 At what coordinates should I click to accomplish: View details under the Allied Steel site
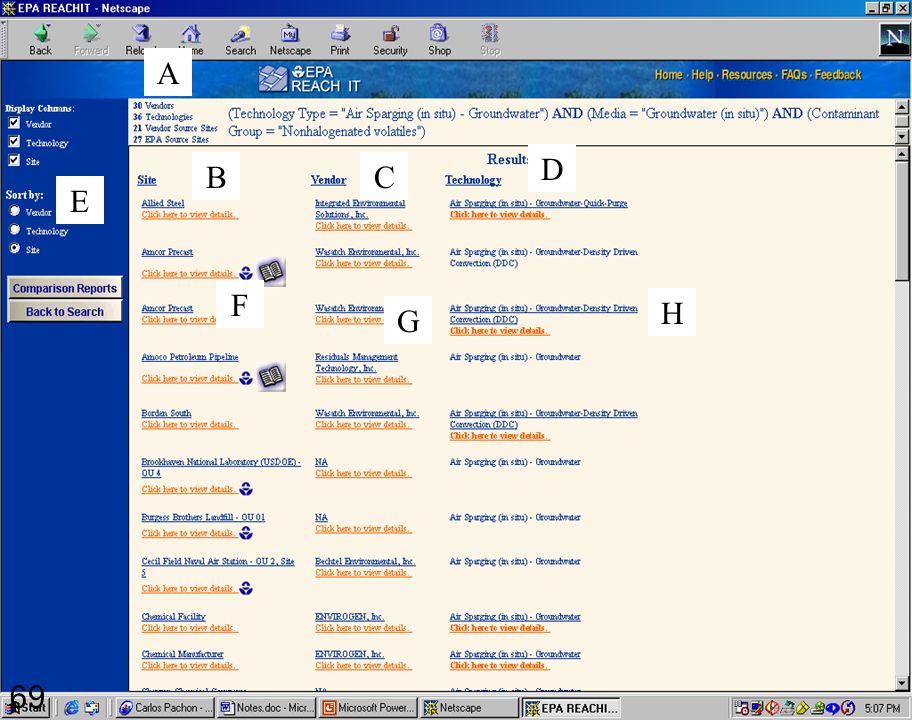point(190,215)
